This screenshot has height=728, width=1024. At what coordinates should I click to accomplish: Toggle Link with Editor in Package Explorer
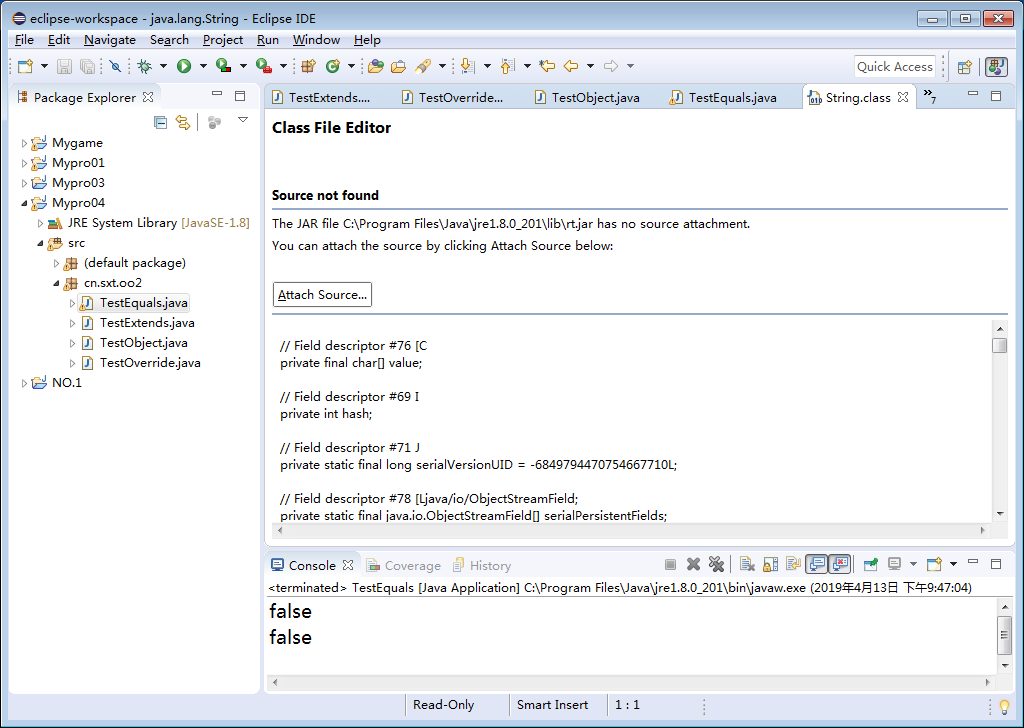(183, 122)
